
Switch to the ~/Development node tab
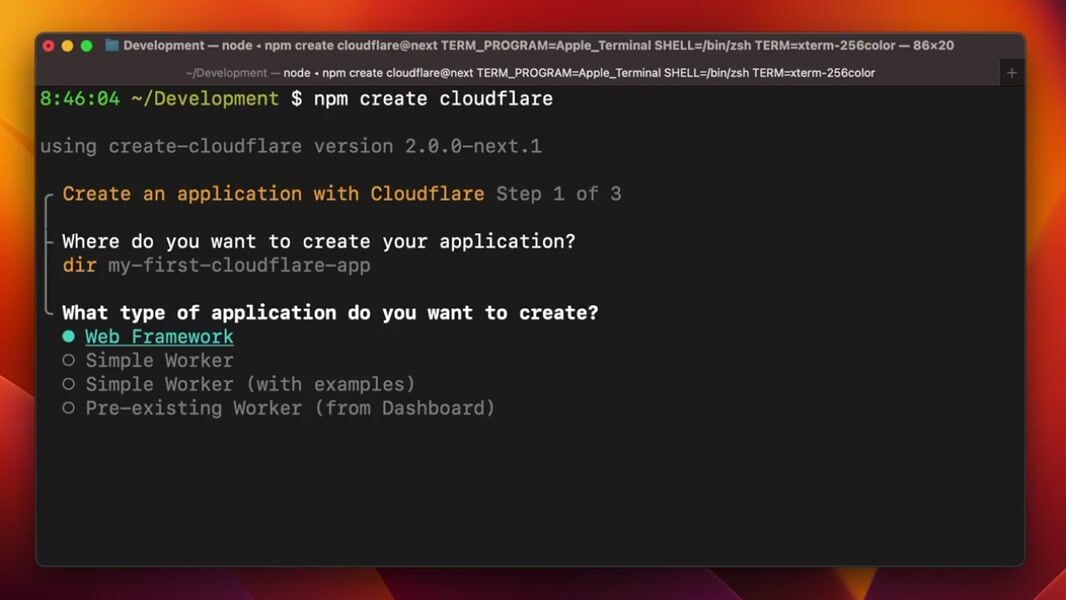[x=530, y=73]
